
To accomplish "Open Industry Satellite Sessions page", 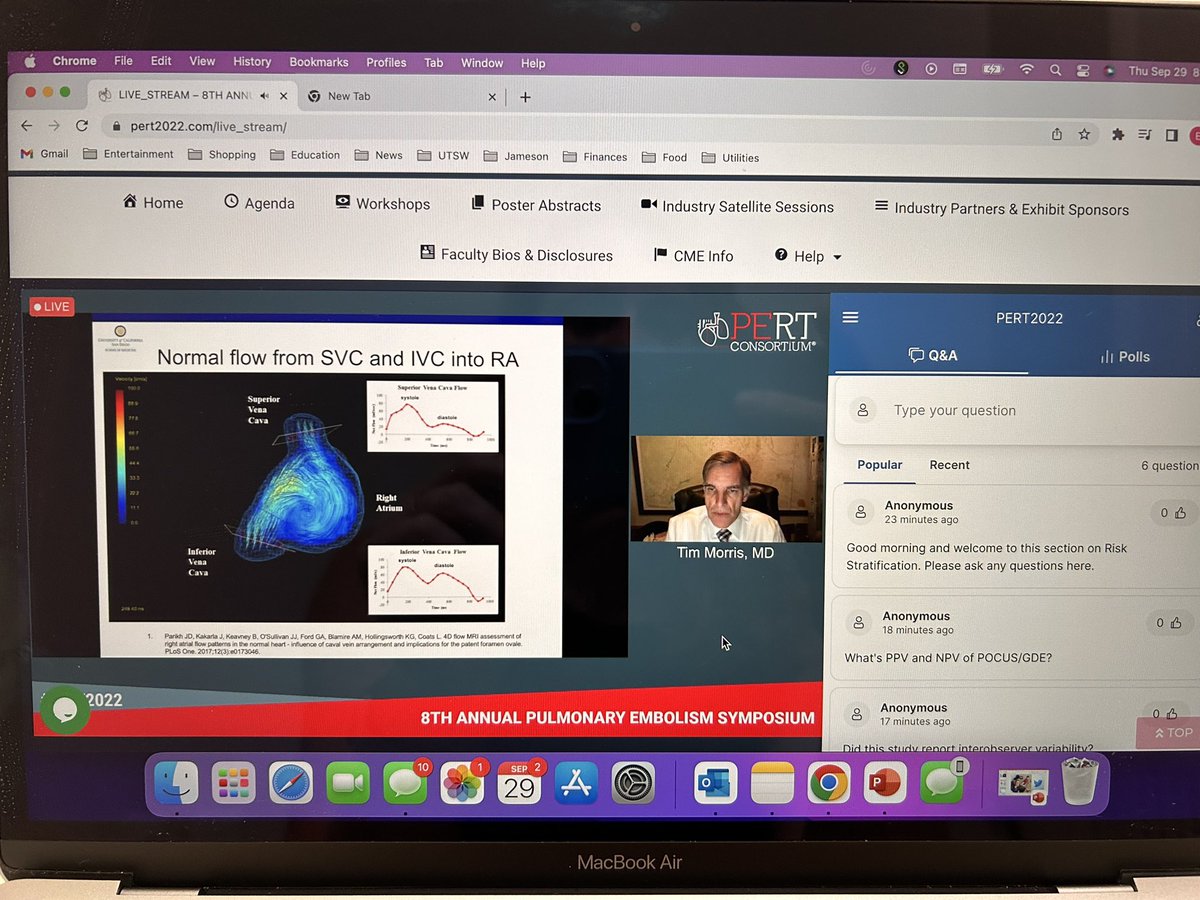I will pos(737,206).
